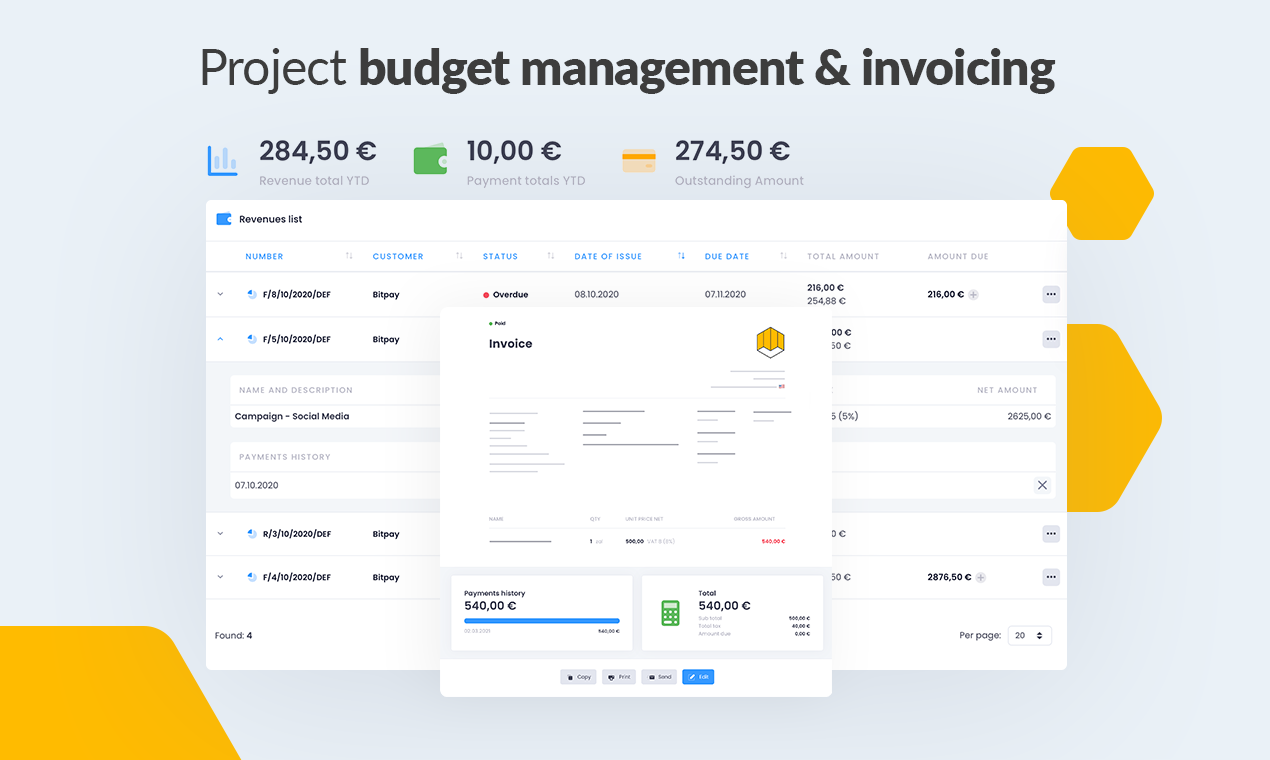Click the Revenues list panel icon

point(222,218)
